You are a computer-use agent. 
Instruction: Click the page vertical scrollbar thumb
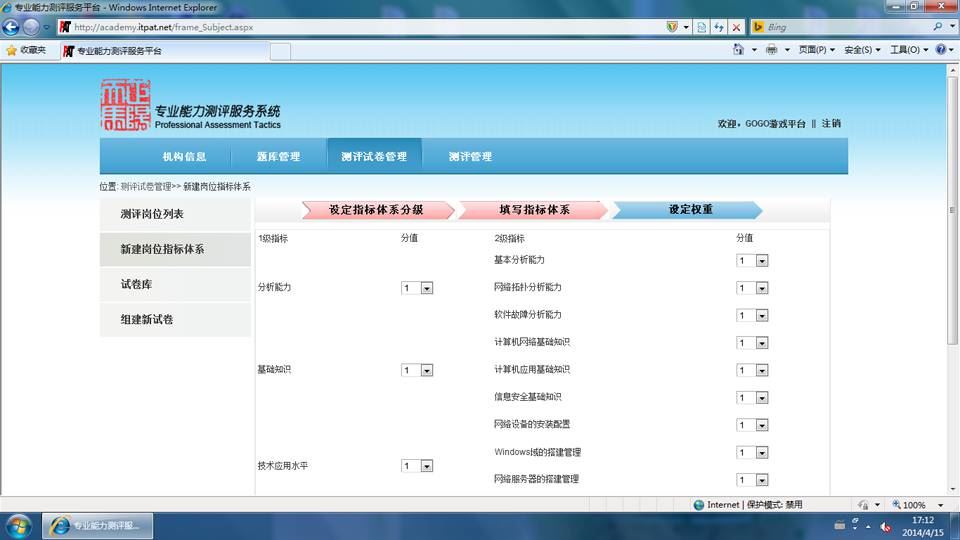tap(952, 210)
